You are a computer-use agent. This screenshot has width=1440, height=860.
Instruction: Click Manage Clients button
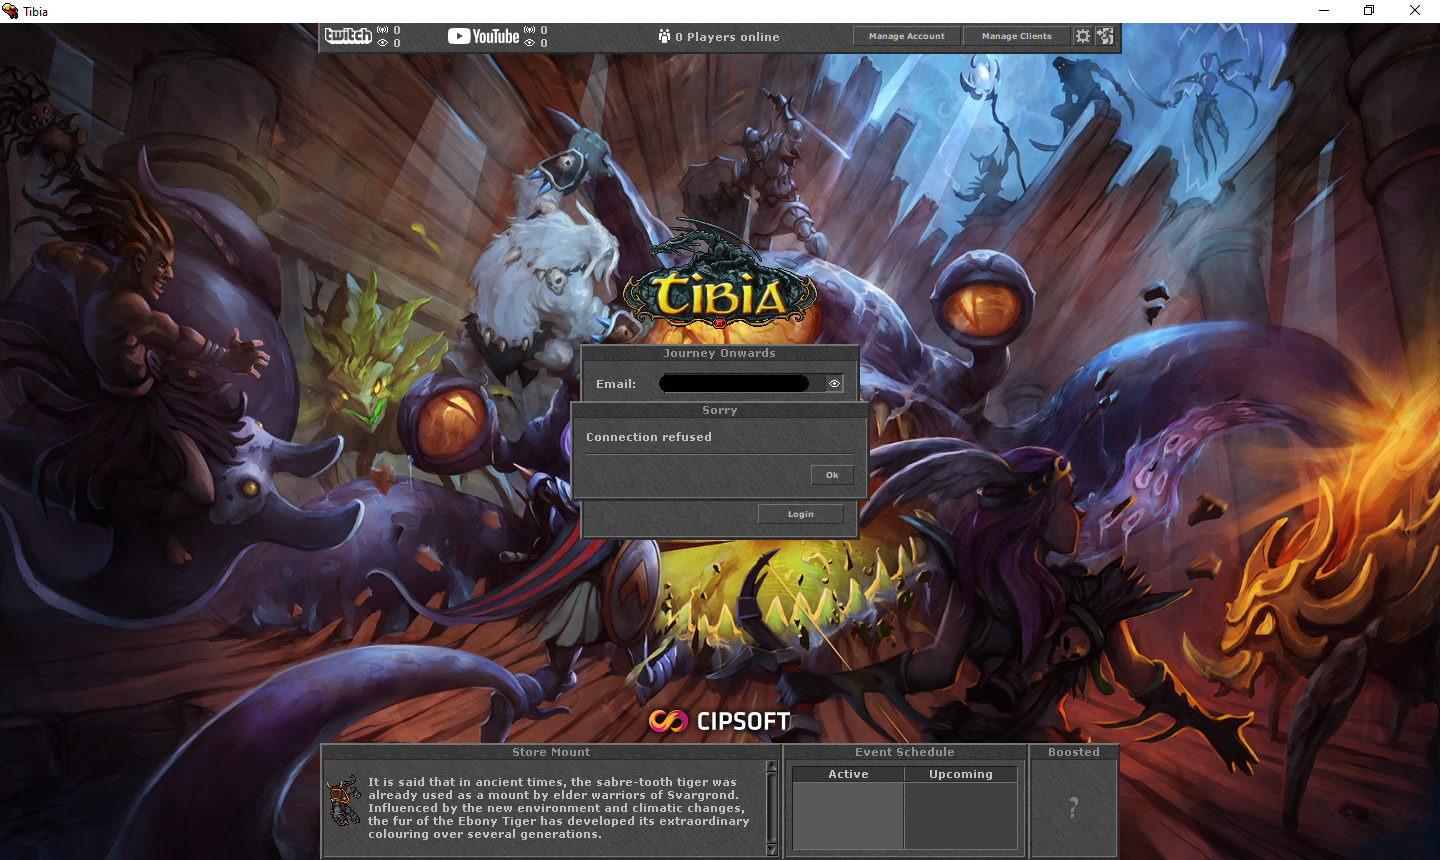pos(1017,36)
